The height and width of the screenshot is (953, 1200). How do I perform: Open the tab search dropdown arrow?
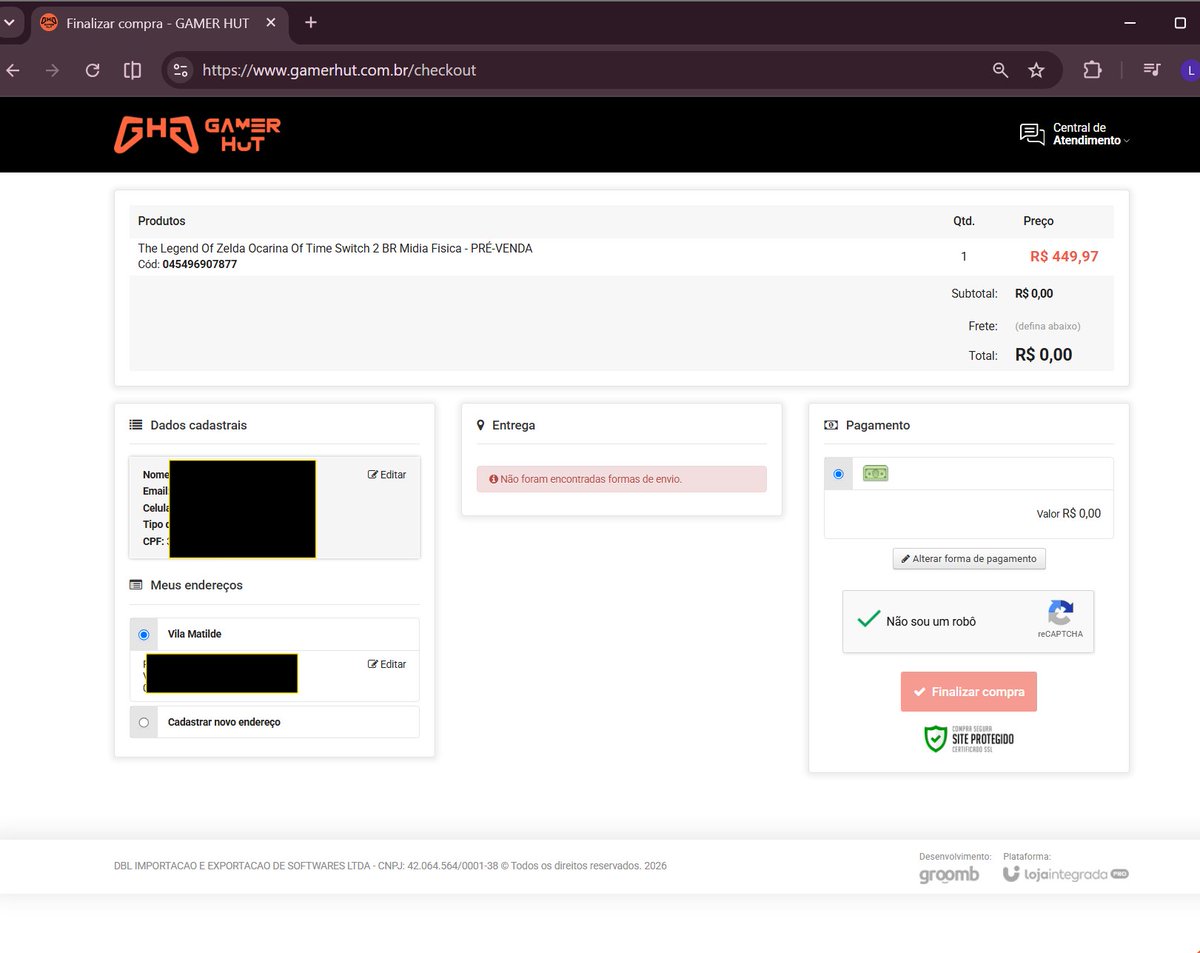[8, 22]
